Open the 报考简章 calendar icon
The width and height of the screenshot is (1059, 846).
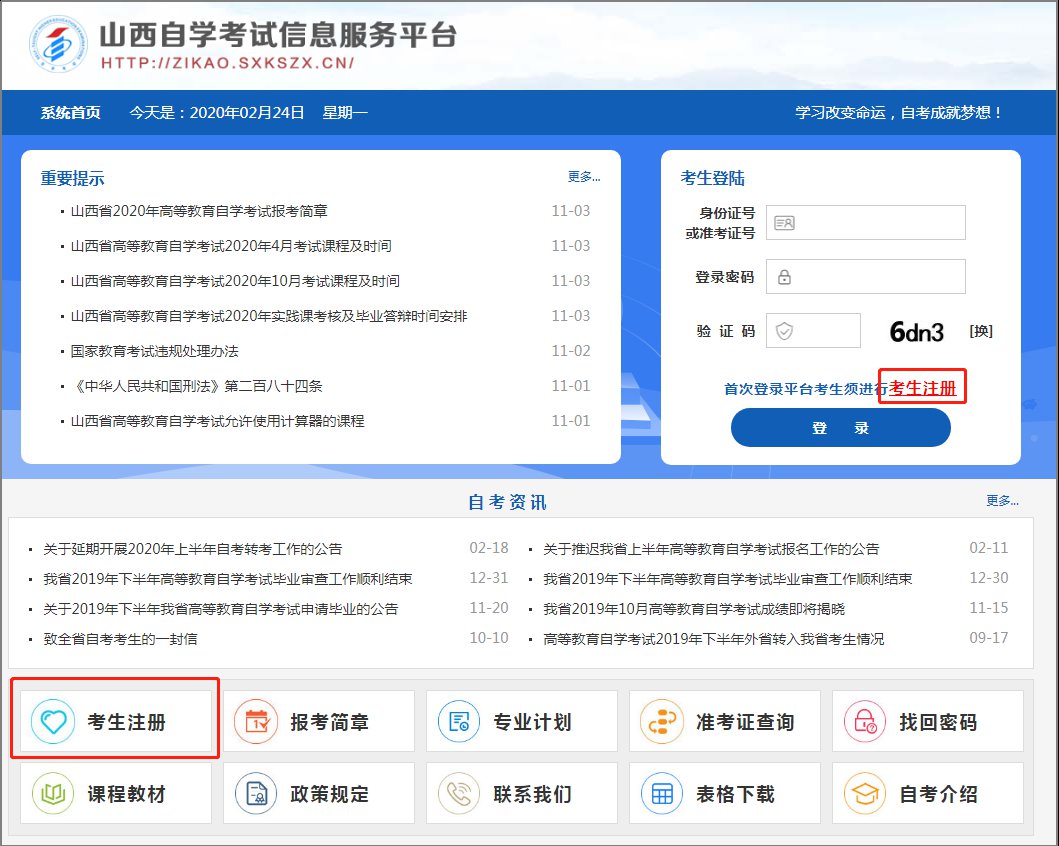pyautogui.click(x=256, y=722)
